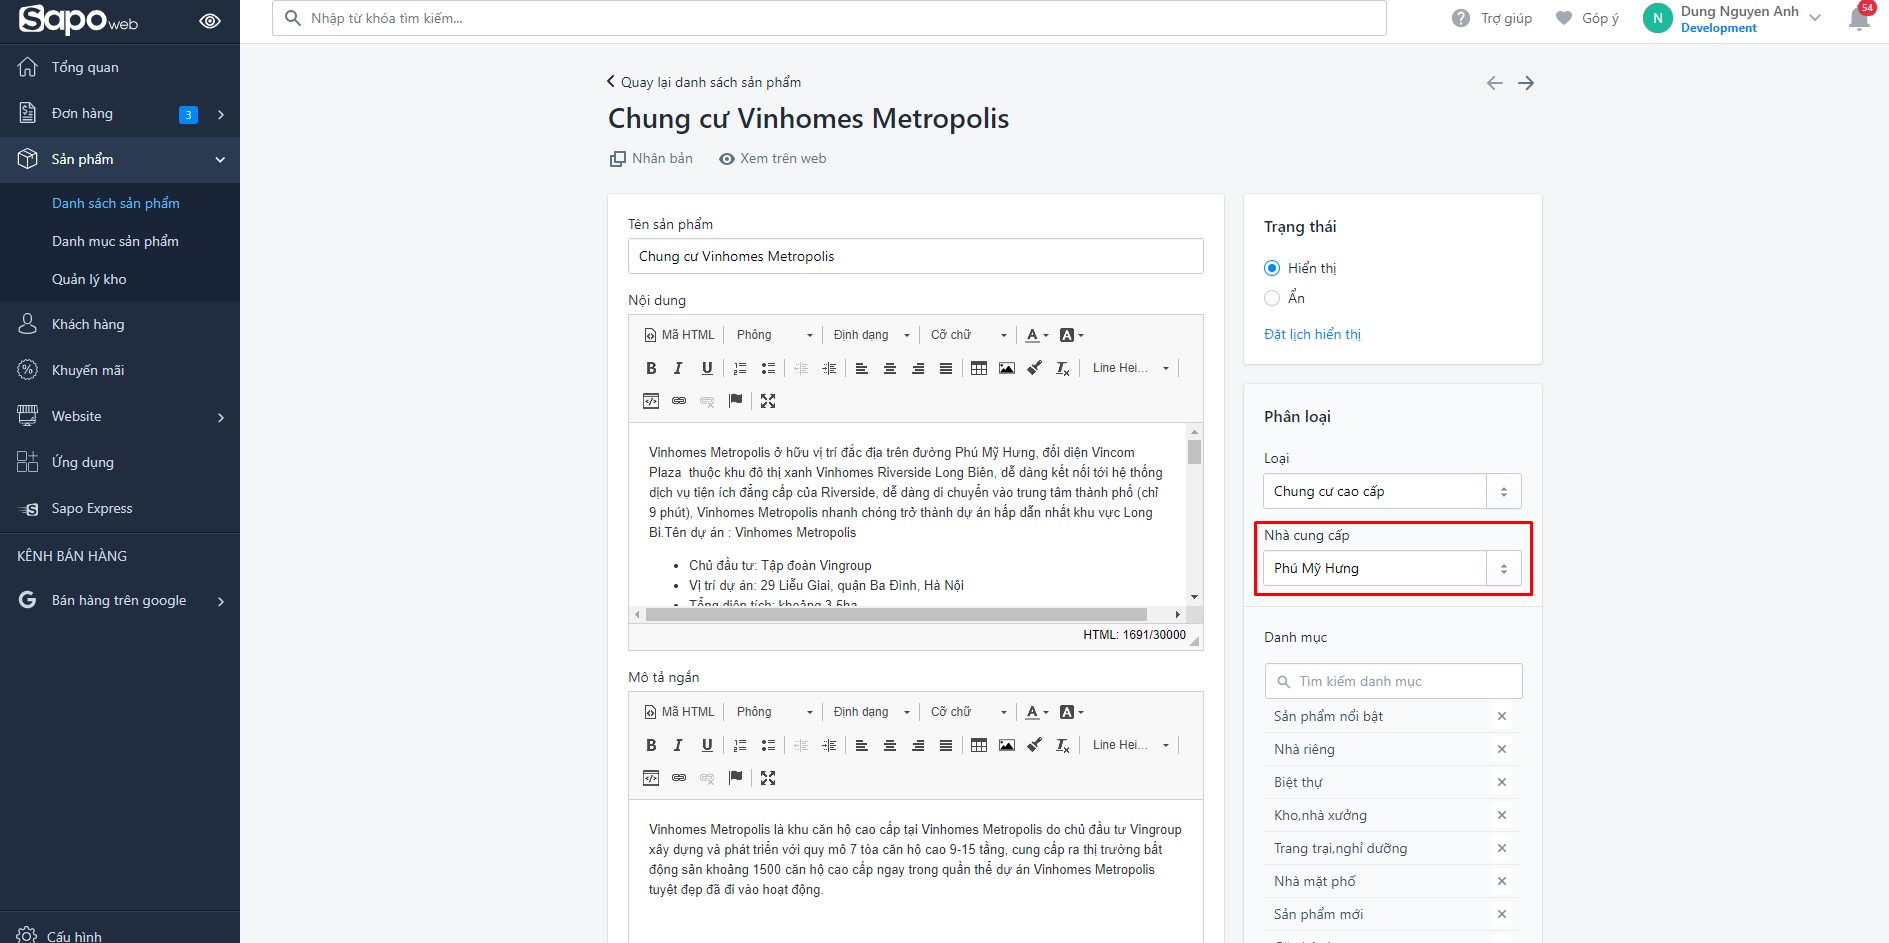Click the Italic icon in Nội dung editor
This screenshot has height=943, width=1889.
[x=678, y=368]
